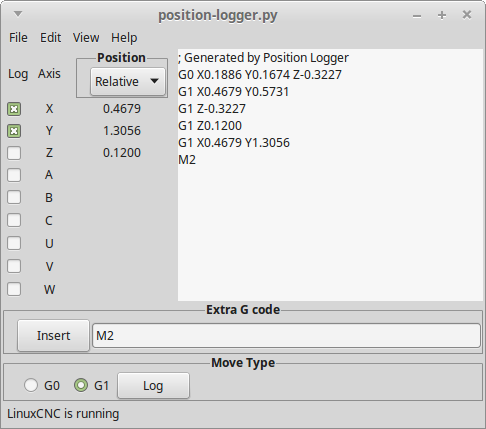Image resolution: width=486 pixels, height=429 pixels.
Task: Uncheck the X axis log checkbox
Action: pos(14,109)
